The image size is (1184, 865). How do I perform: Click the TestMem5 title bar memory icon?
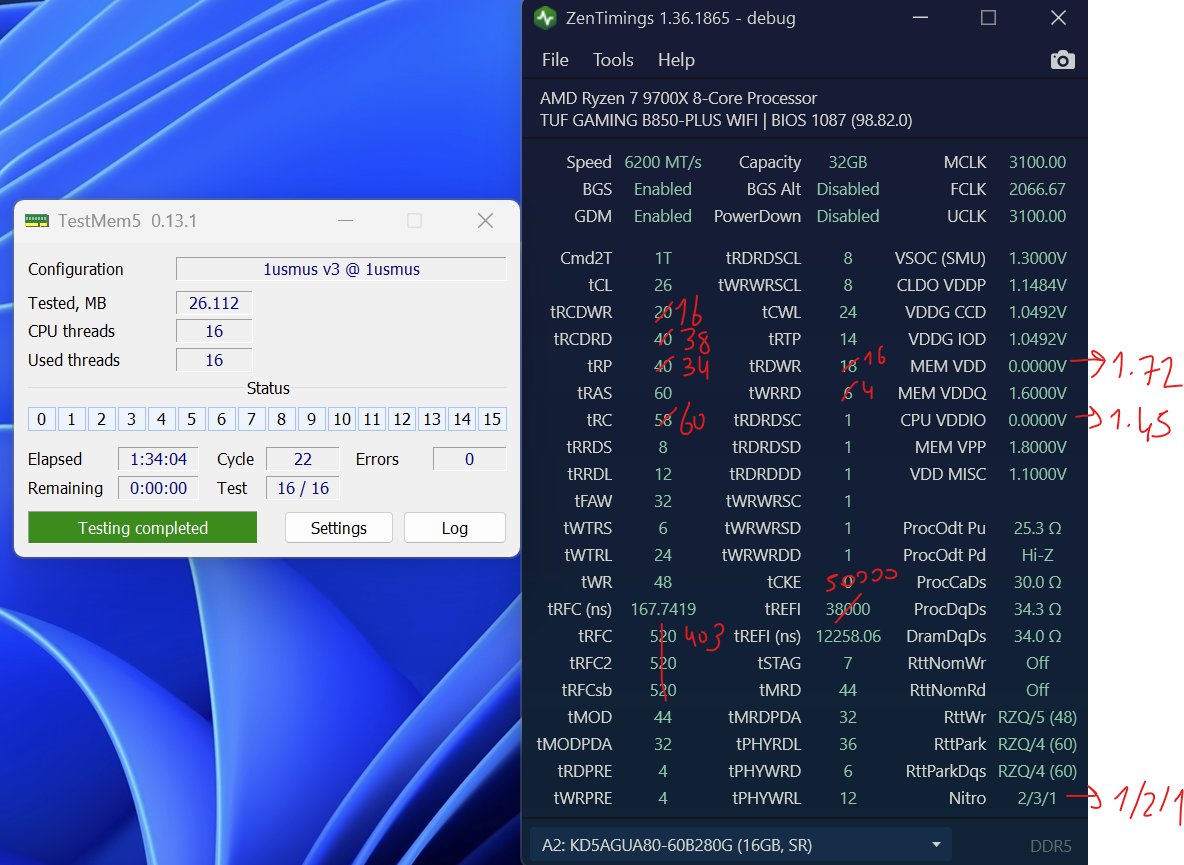[x=36, y=220]
